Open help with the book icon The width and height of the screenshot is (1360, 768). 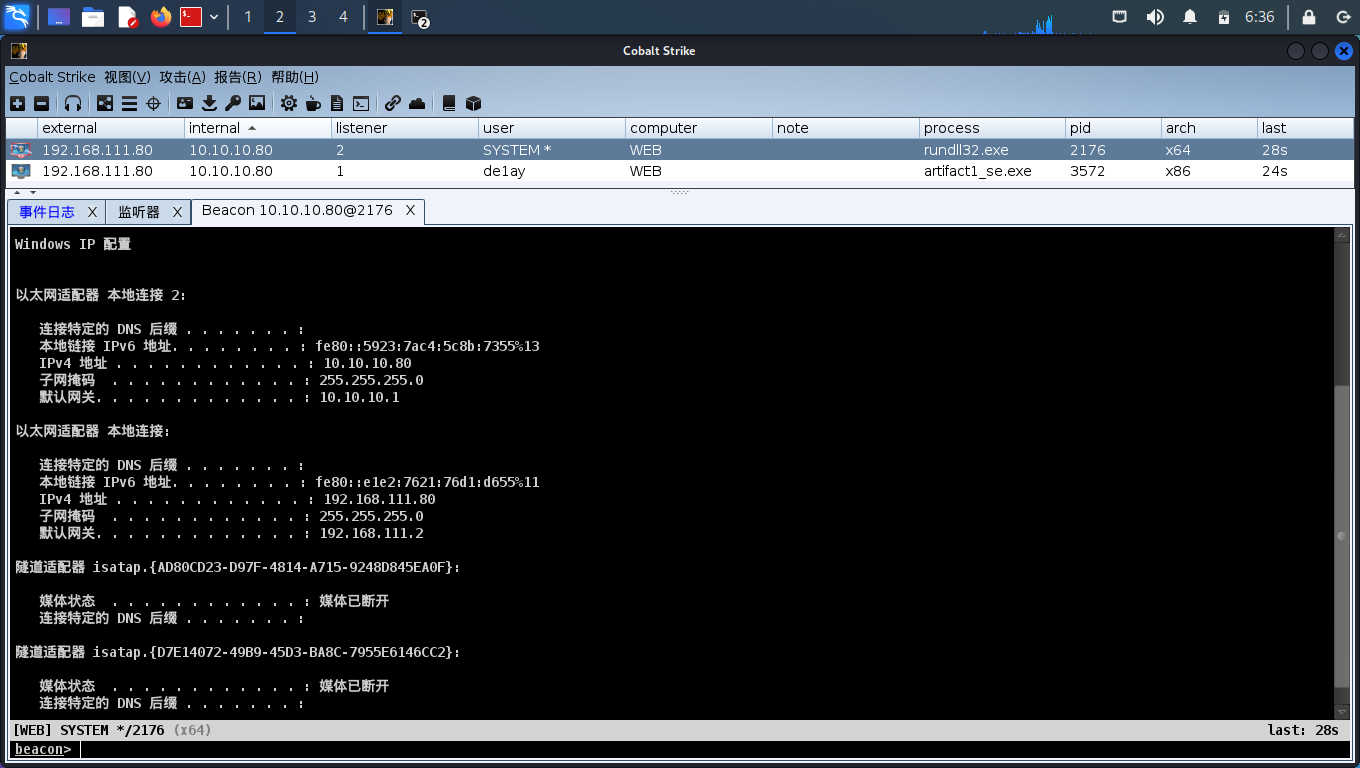click(449, 103)
